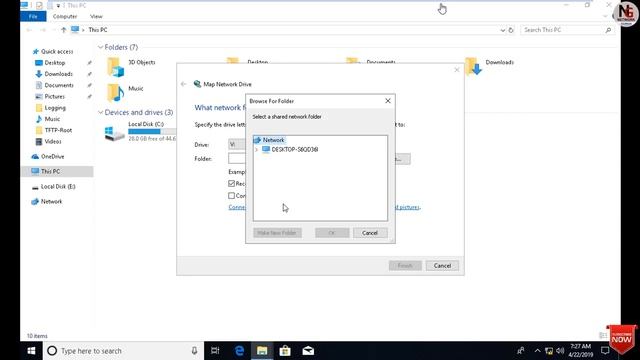The width and height of the screenshot is (640, 360).
Task: Open the View ribbon tab
Action: tap(96, 16)
